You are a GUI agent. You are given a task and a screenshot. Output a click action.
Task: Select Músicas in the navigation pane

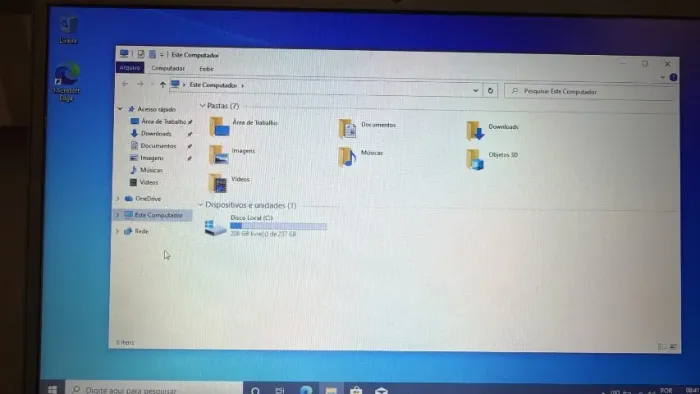click(x=151, y=170)
